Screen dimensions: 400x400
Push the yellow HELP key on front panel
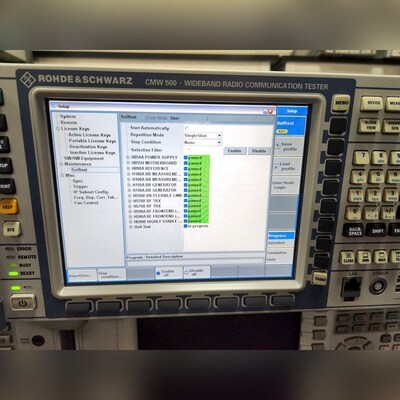tap(9, 206)
